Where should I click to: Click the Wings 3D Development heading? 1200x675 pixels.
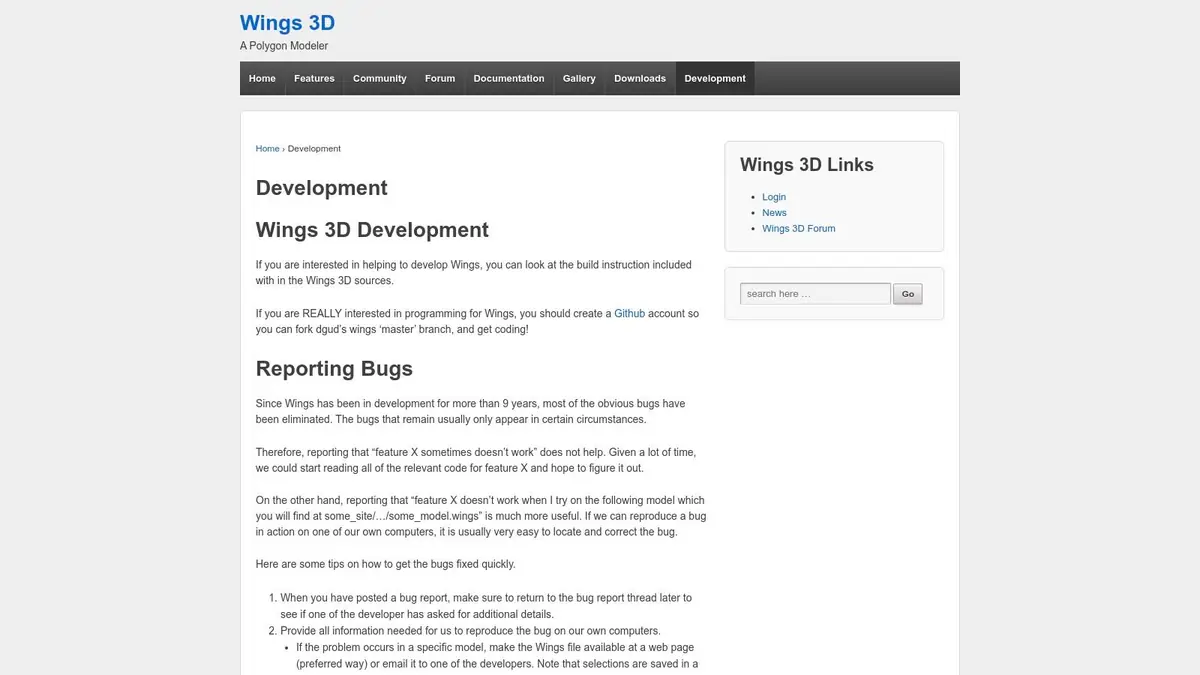coord(372,230)
